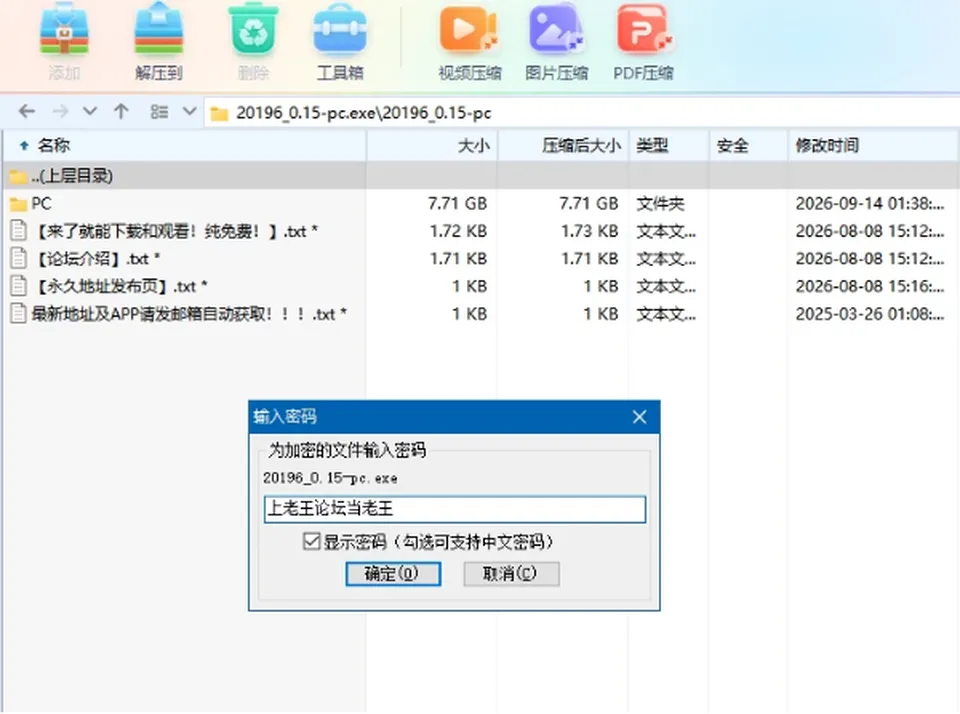The height and width of the screenshot is (714, 960).
Task: Open the 视频压缩 video compression tool
Action: tap(469, 29)
